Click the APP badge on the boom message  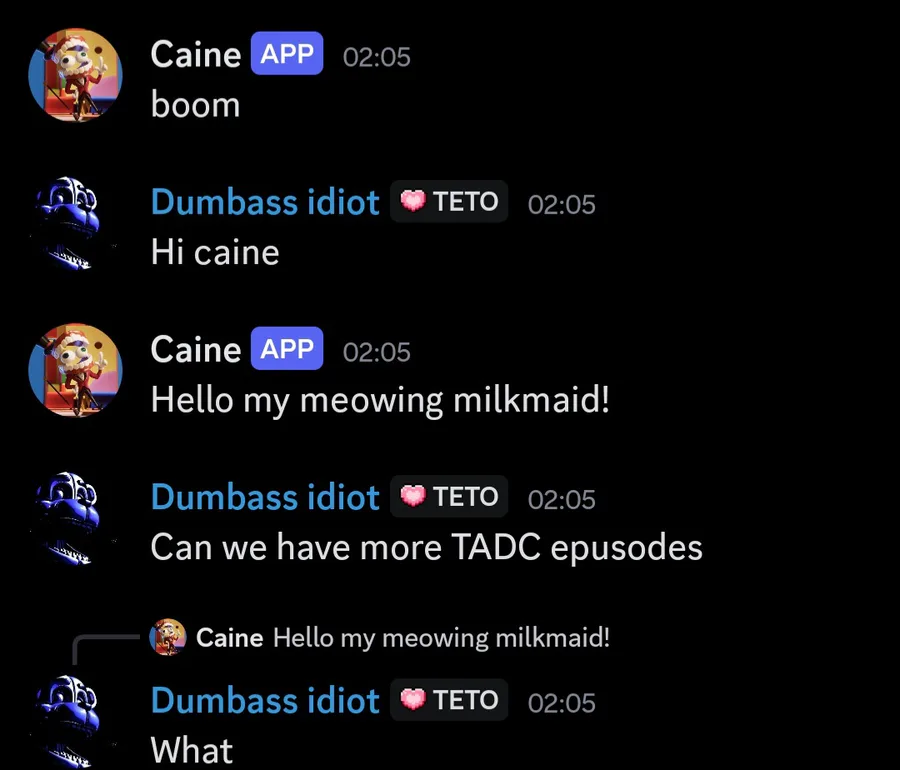(x=287, y=53)
